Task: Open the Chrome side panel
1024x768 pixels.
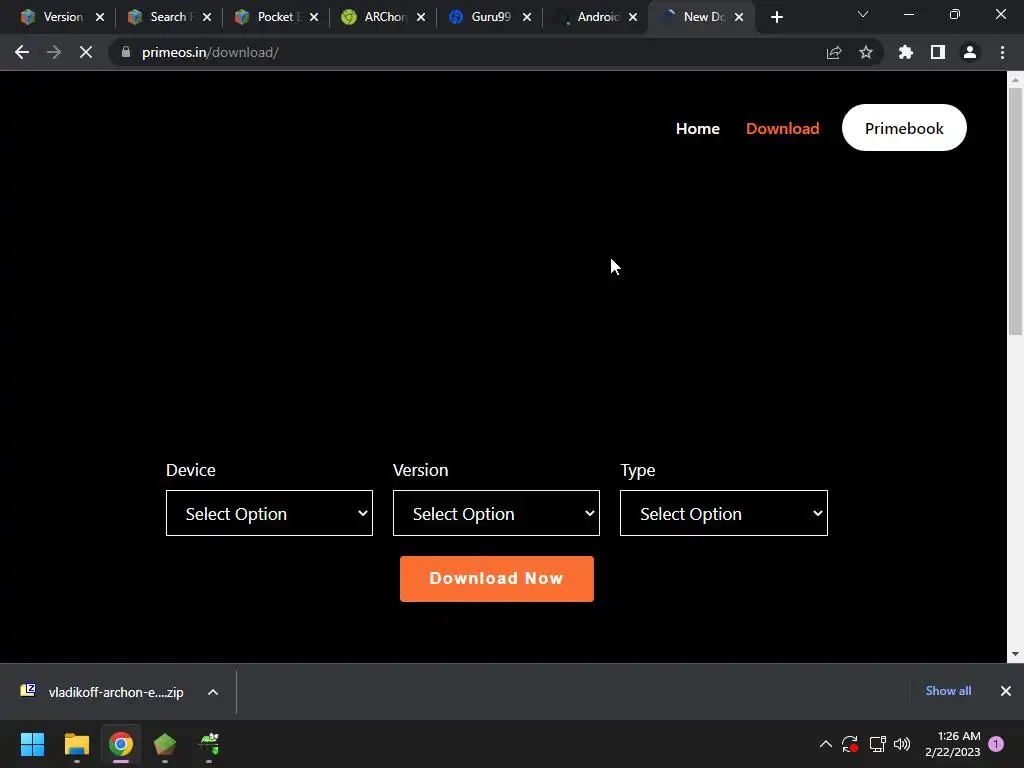Action: pyautogui.click(x=938, y=52)
